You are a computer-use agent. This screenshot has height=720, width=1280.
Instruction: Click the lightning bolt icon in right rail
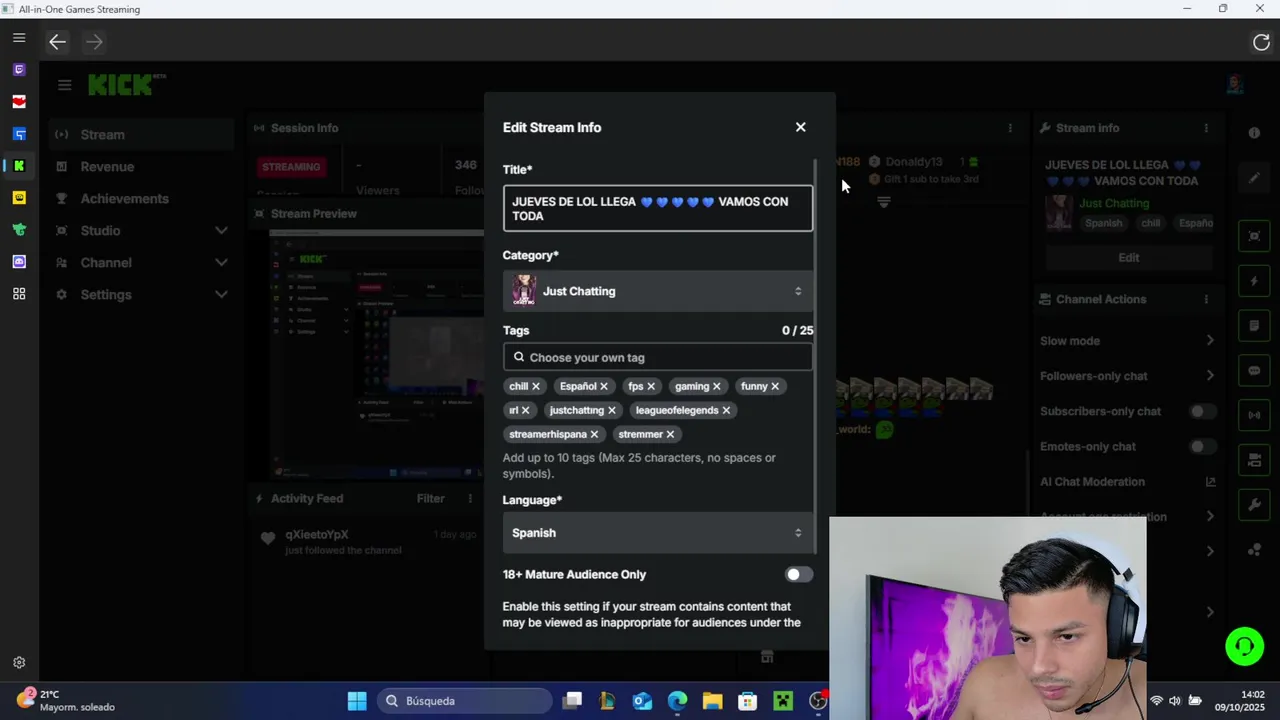click(1254, 281)
